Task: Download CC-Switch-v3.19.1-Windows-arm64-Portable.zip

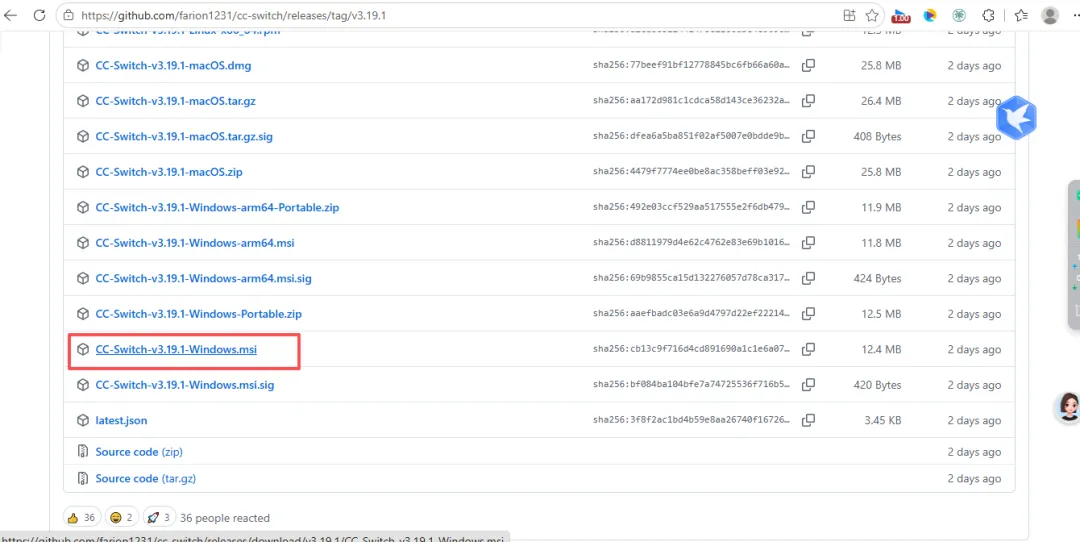Action: pyautogui.click(x=217, y=207)
